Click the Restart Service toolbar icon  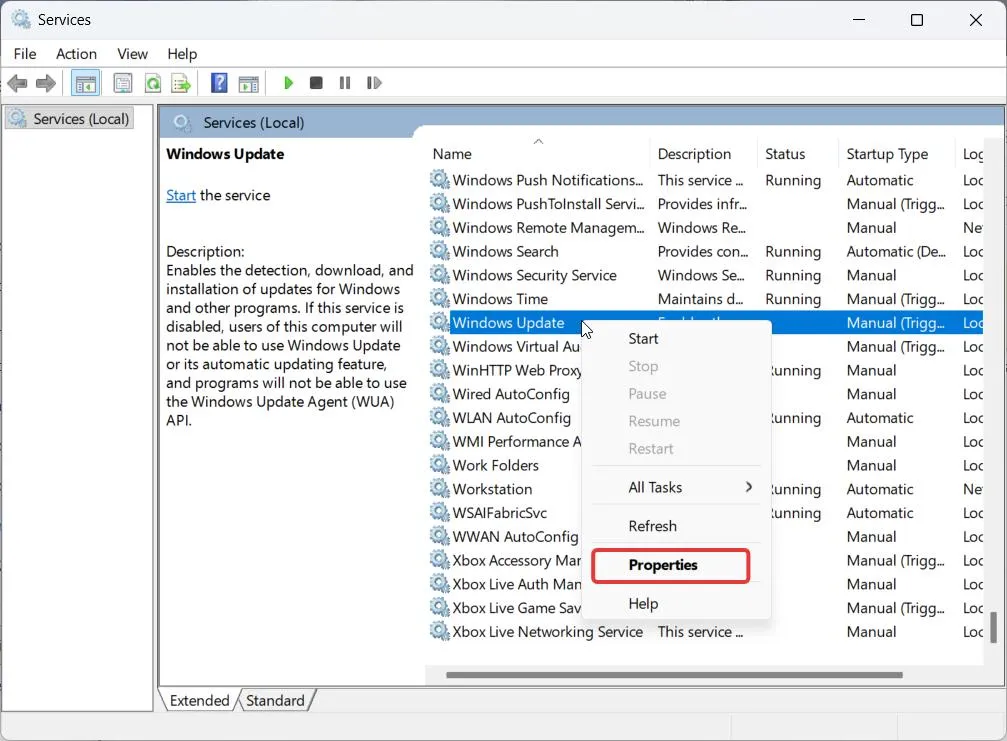(x=374, y=83)
